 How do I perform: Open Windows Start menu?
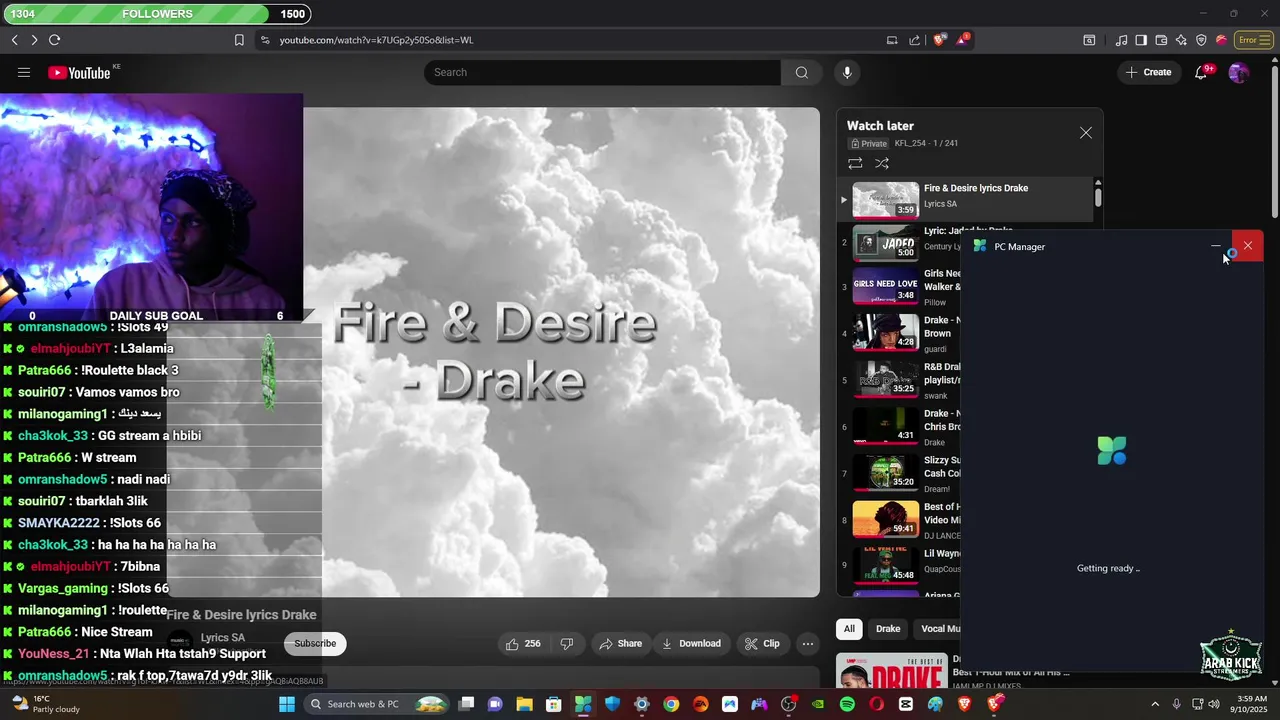coord(287,704)
